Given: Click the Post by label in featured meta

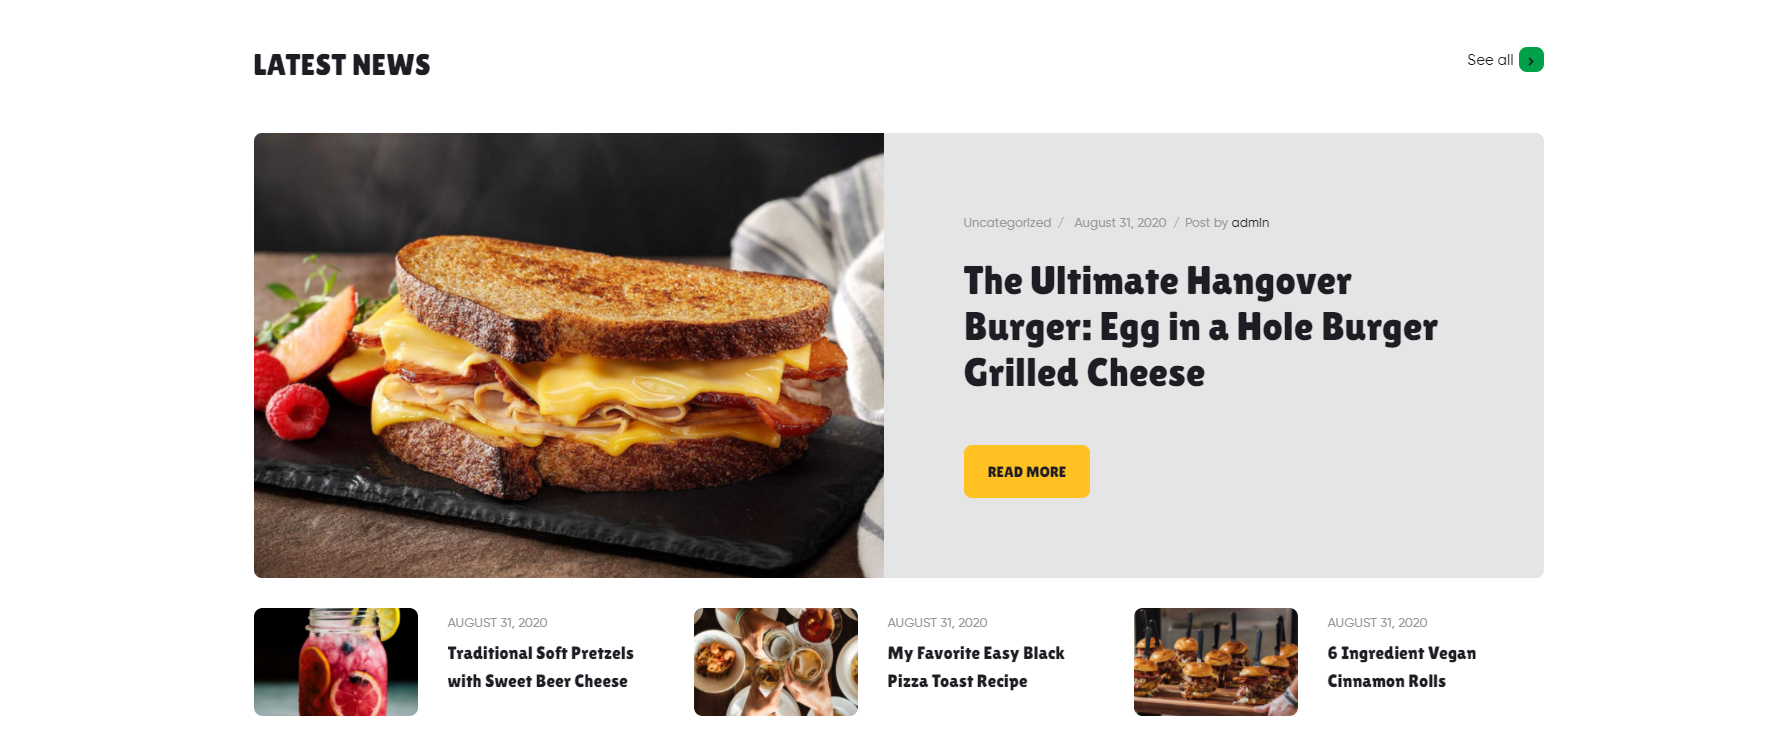Looking at the screenshot, I should click(x=1206, y=223).
